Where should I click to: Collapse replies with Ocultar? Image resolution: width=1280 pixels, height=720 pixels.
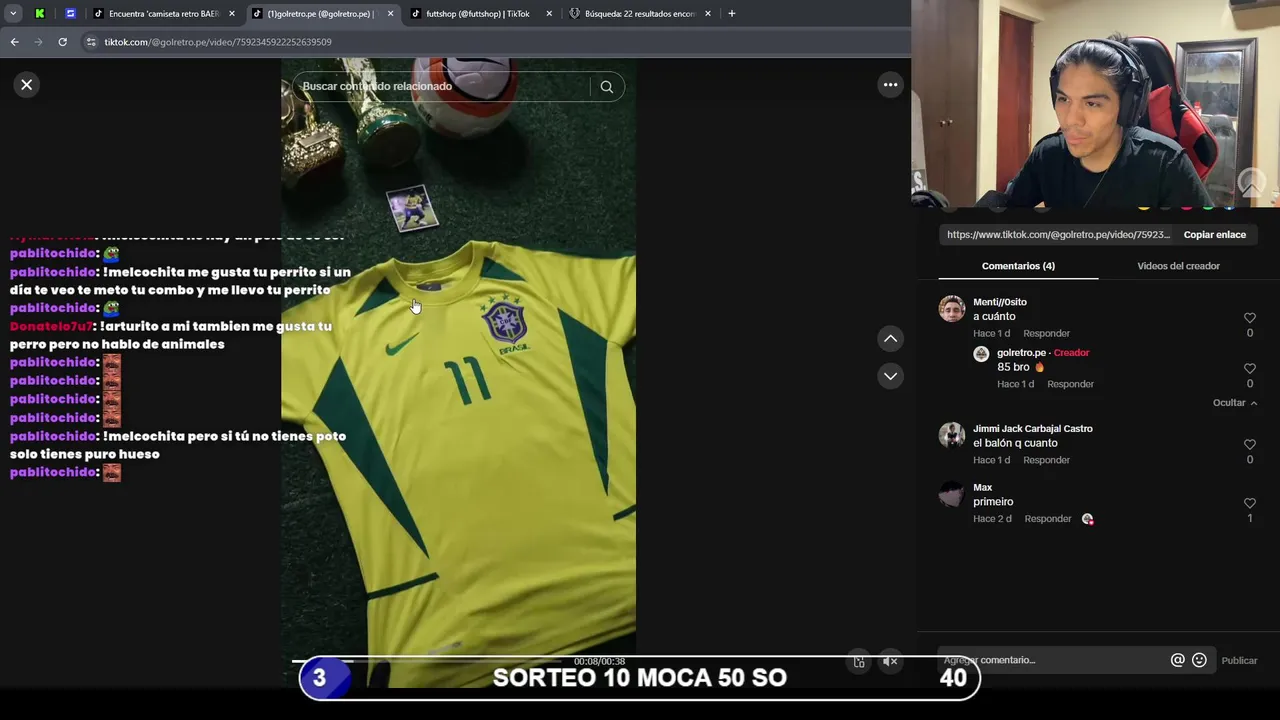tap(1235, 403)
